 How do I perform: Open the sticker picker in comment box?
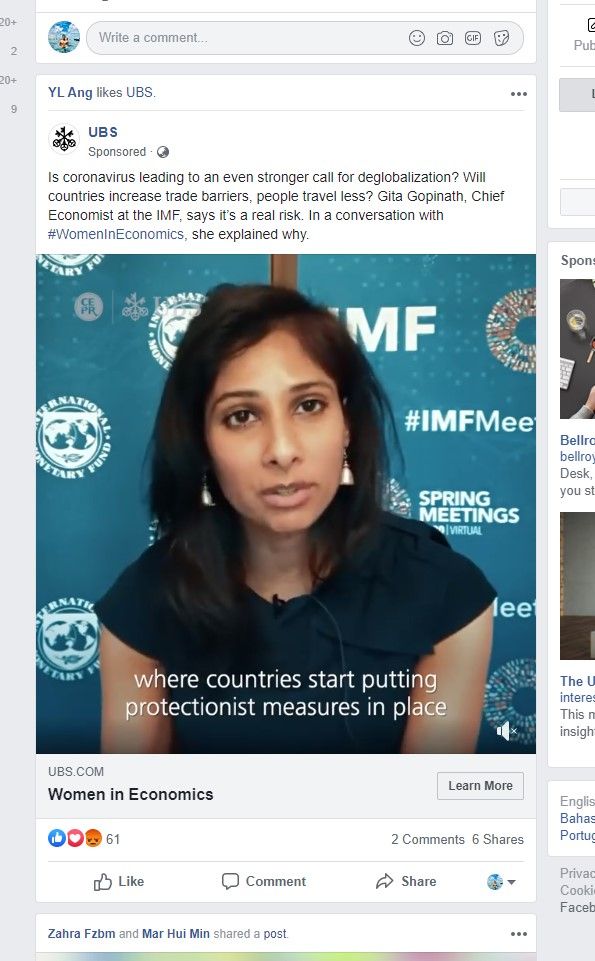pyautogui.click(x=501, y=38)
